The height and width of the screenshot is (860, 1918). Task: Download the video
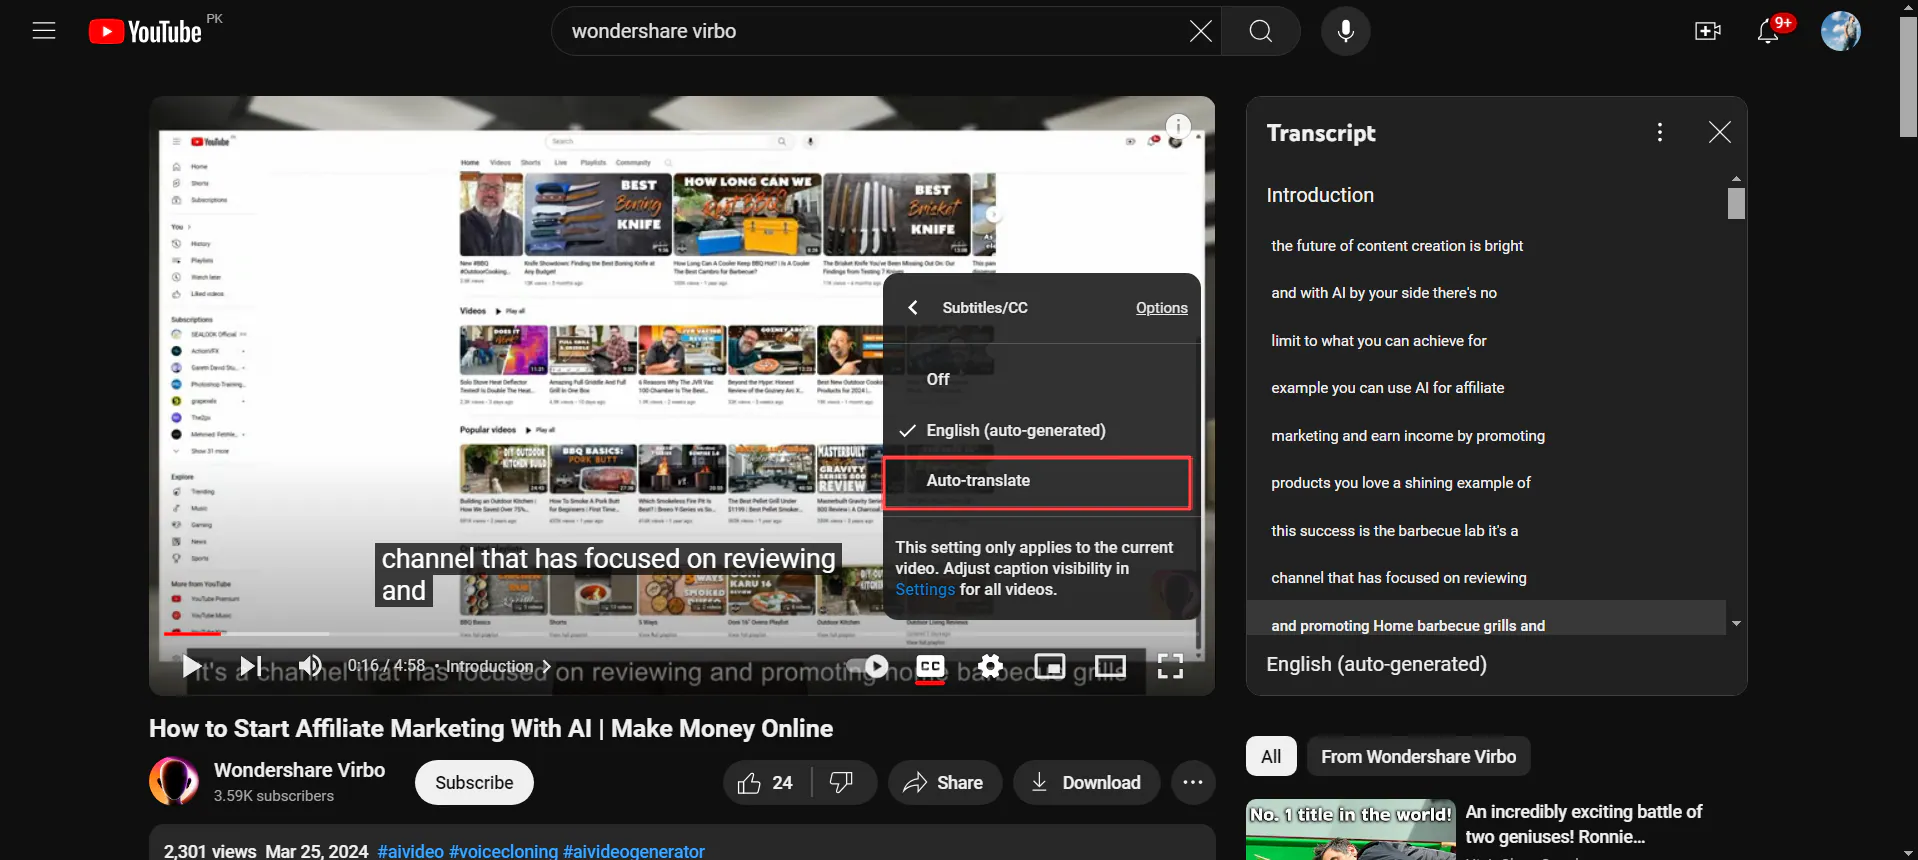(x=1086, y=782)
